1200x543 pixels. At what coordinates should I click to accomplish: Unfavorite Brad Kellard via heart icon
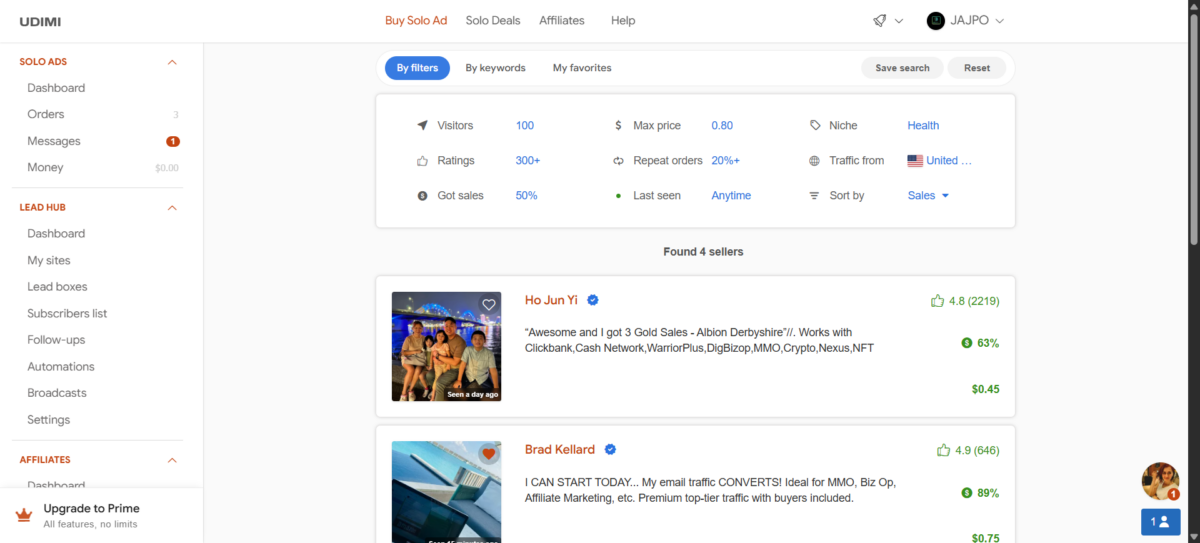(x=489, y=454)
